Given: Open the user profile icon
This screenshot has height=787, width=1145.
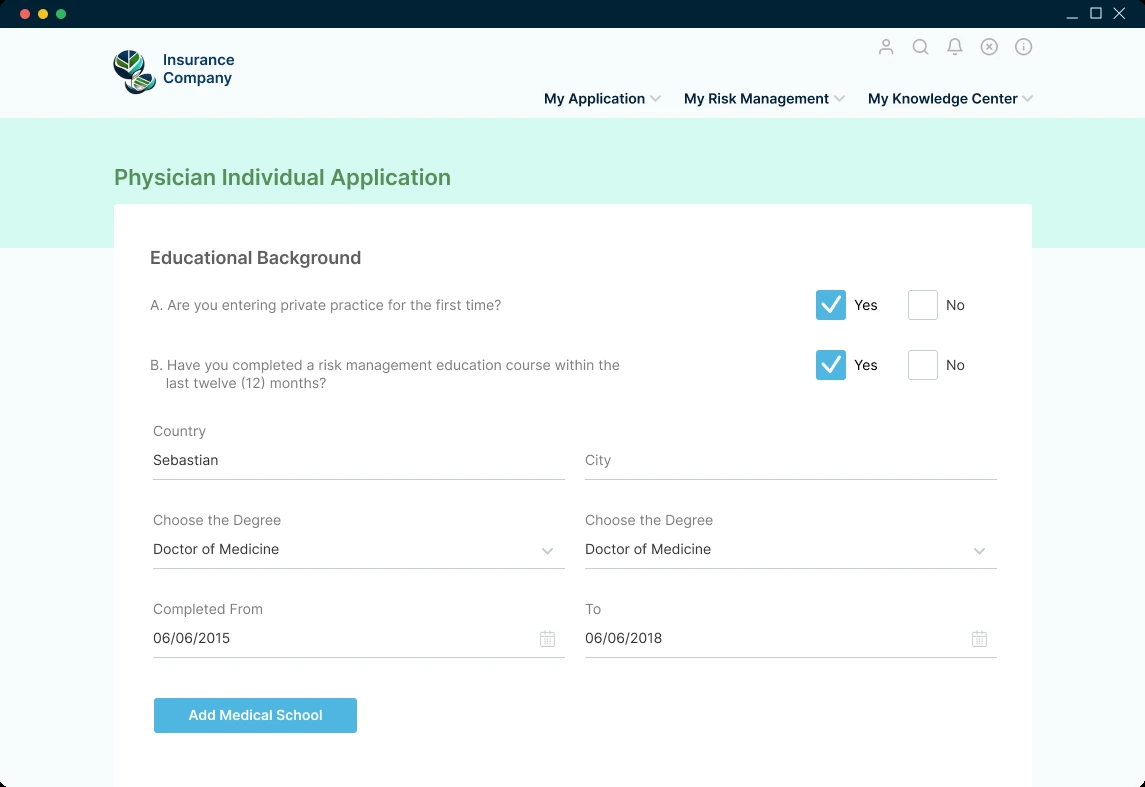Looking at the screenshot, I should (x=886, y=47).
